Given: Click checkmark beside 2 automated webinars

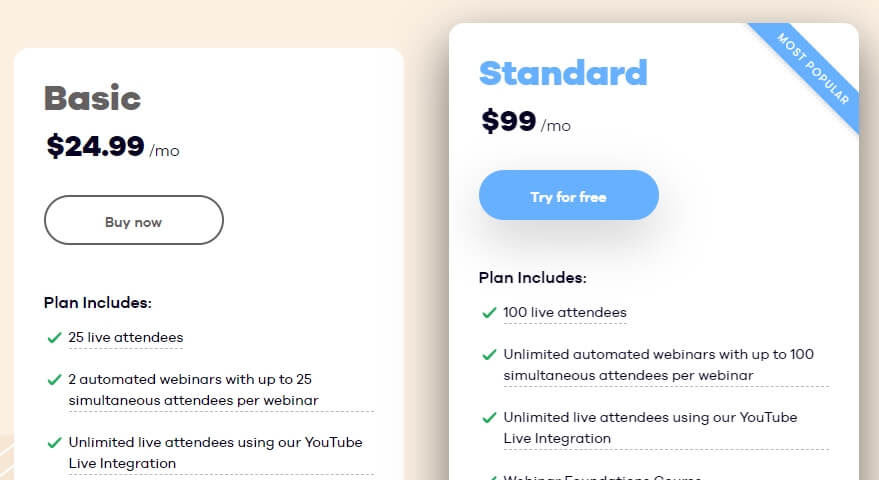Looking at the screenshot, I should click(x=54, y=380).
